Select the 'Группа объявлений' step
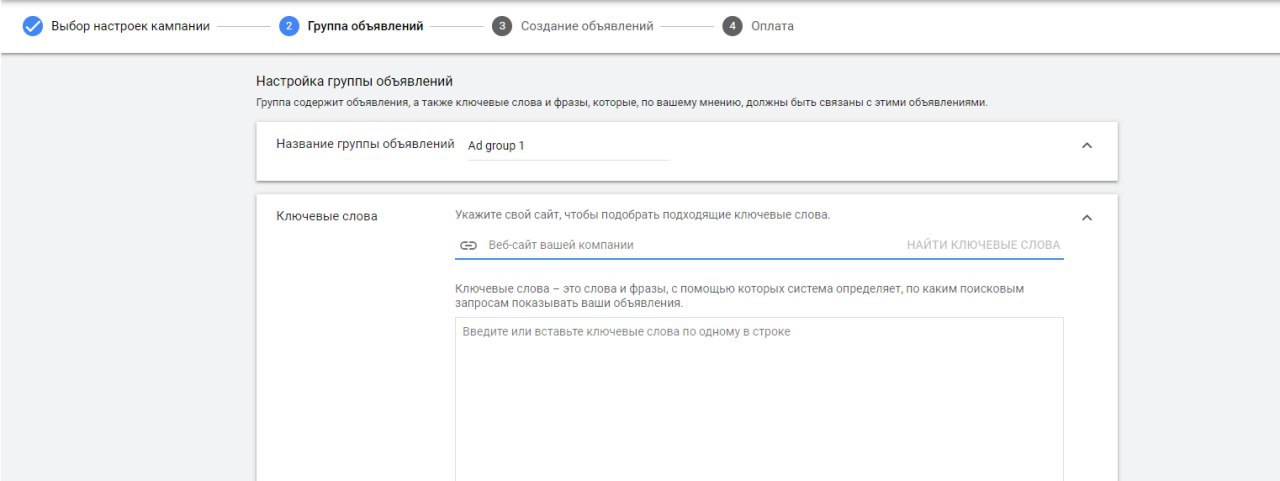This screenshot has width=1280, height=481. click(365, 26)
